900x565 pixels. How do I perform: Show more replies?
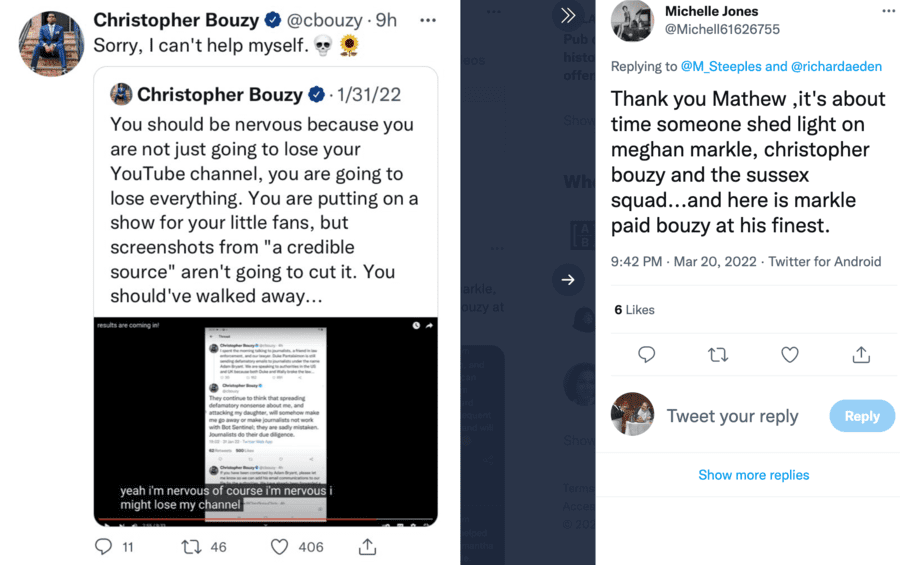tap(754, 475)
